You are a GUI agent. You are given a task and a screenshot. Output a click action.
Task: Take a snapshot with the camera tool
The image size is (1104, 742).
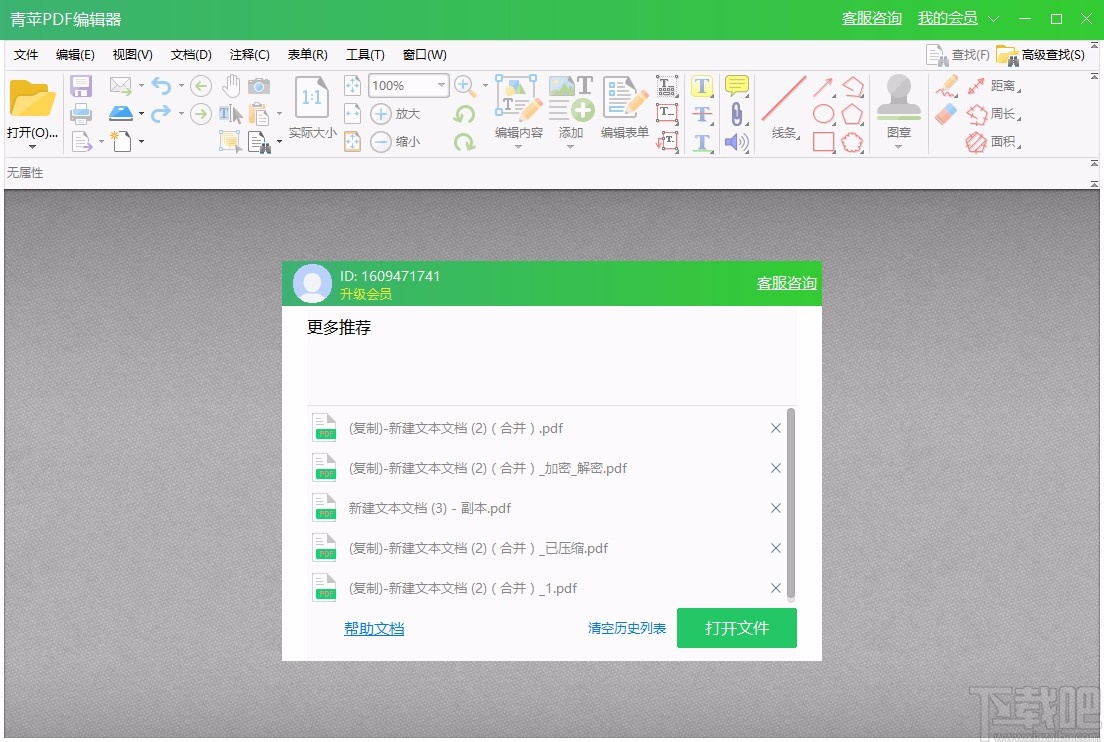pyautogui.click(x=259, y=85)
